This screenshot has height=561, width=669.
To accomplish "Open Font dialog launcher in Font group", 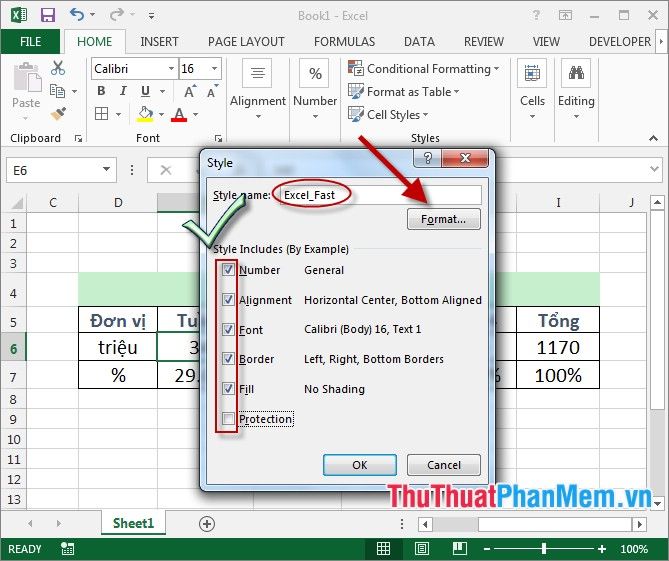I will click(x=218, y=138).
